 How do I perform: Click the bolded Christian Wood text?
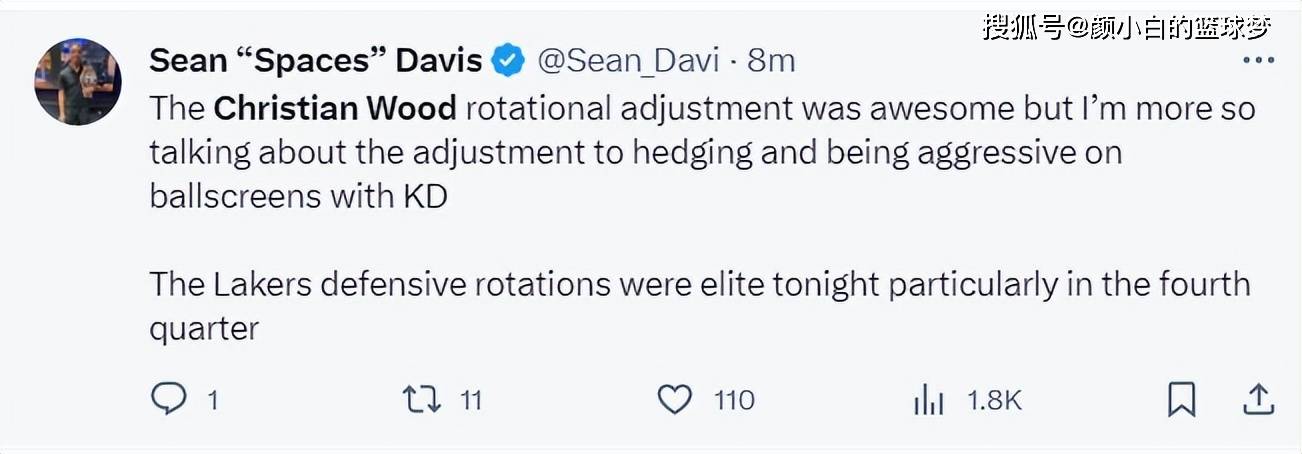click(335, 108)
